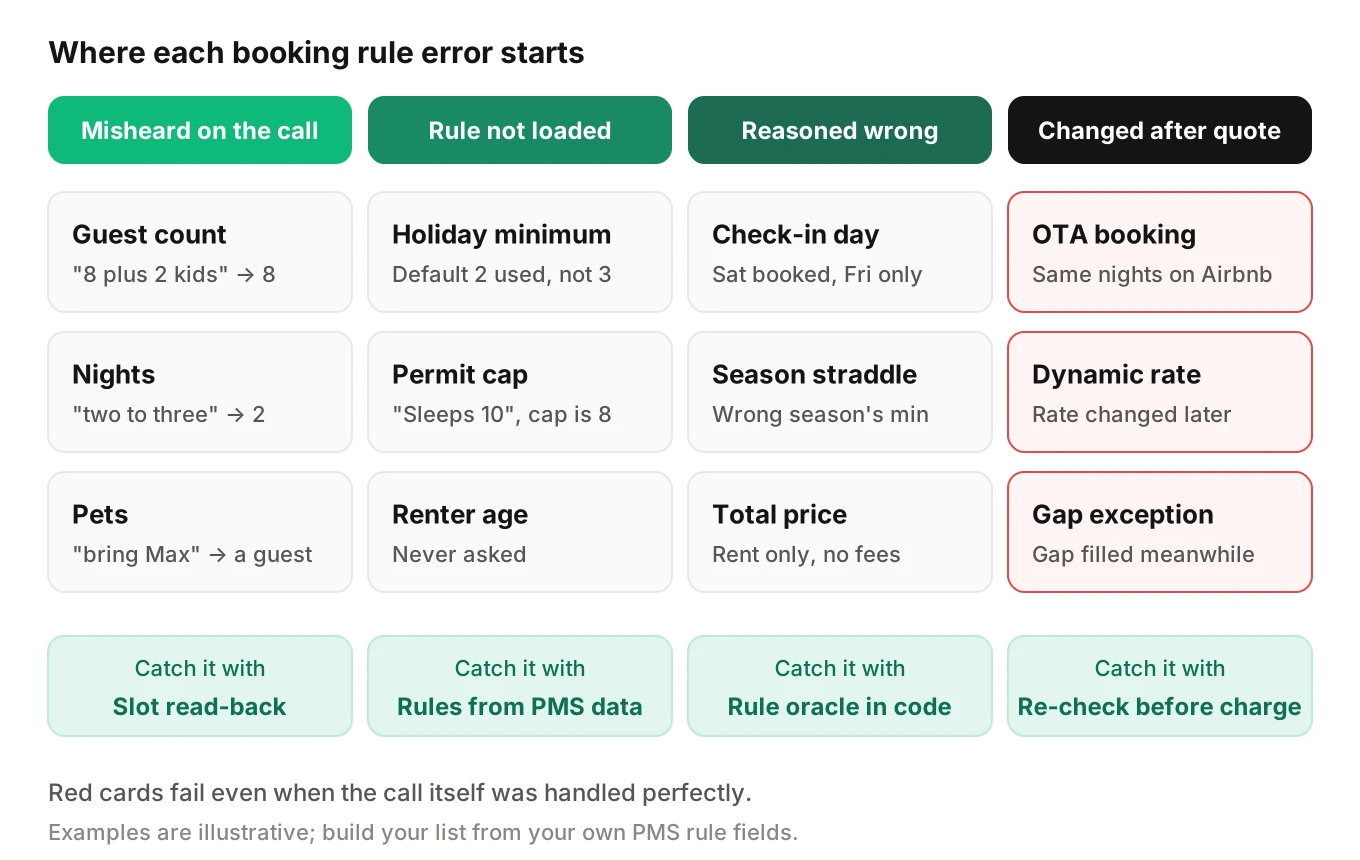Click the text '"bring Max" → a guest'
The width and height of the screenshot is (1360, 860).
192,554
